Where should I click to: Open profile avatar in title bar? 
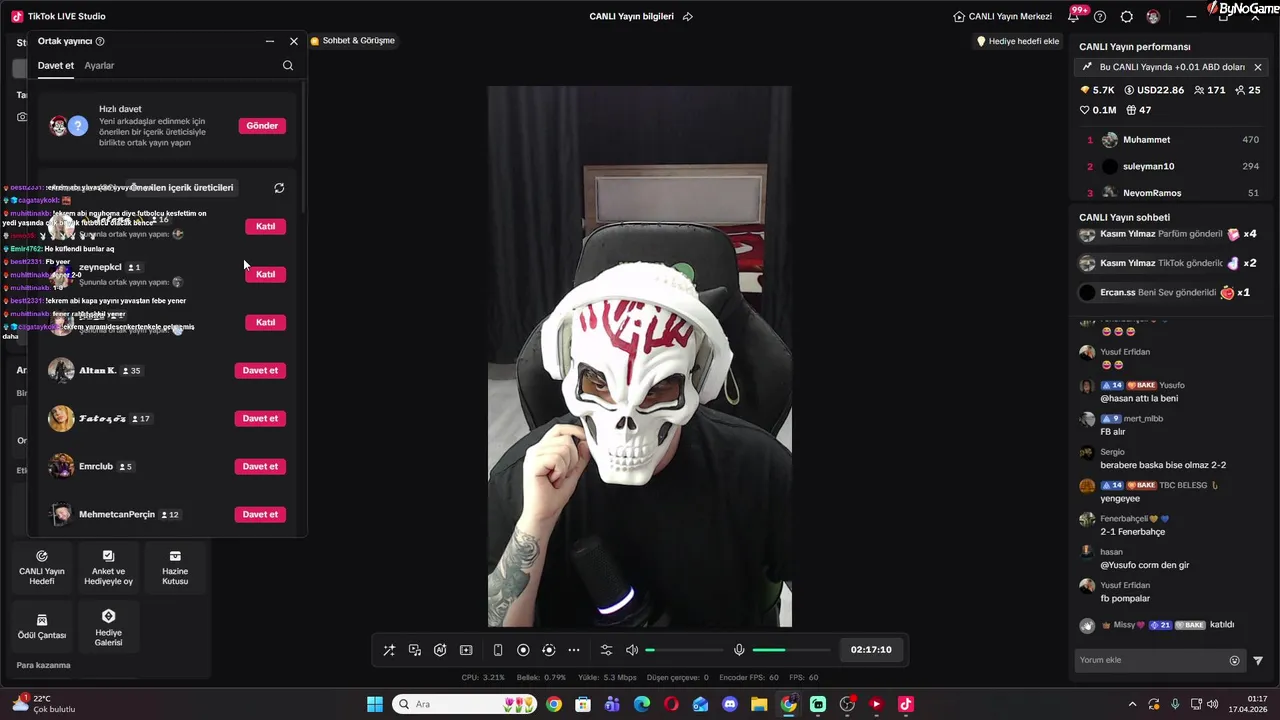click(1153, 17)
